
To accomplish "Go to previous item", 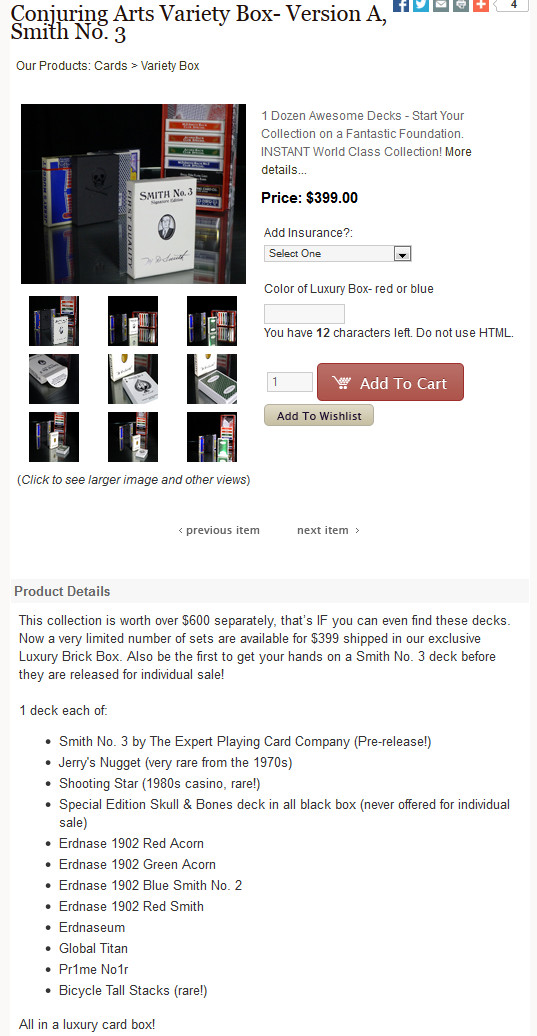I will coord(219,530).
